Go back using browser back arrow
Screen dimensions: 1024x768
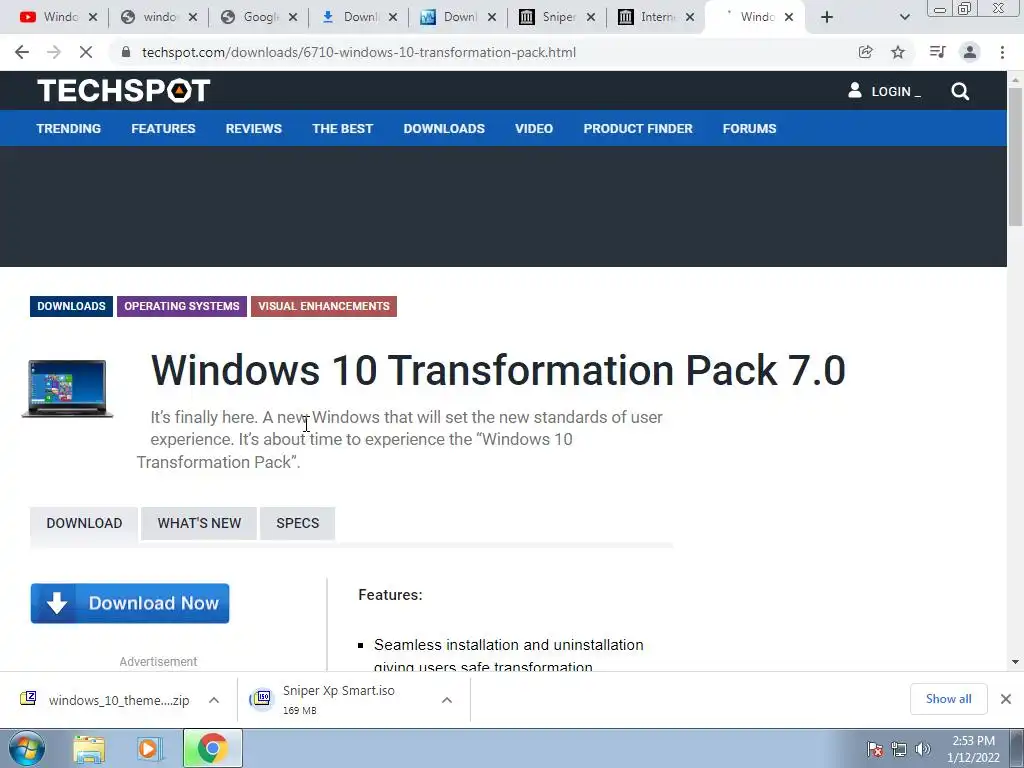(x=22, y=52)
